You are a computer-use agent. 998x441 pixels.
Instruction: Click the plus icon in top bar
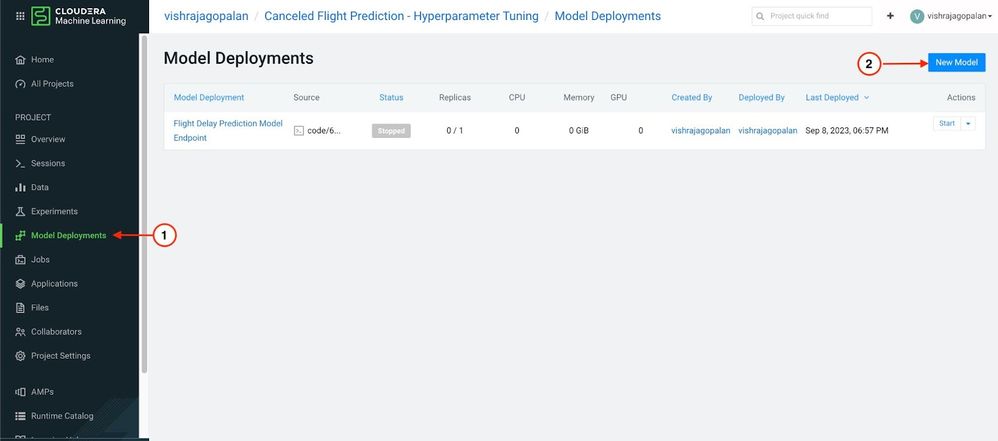pyautogui.click(x=890, y=16)
